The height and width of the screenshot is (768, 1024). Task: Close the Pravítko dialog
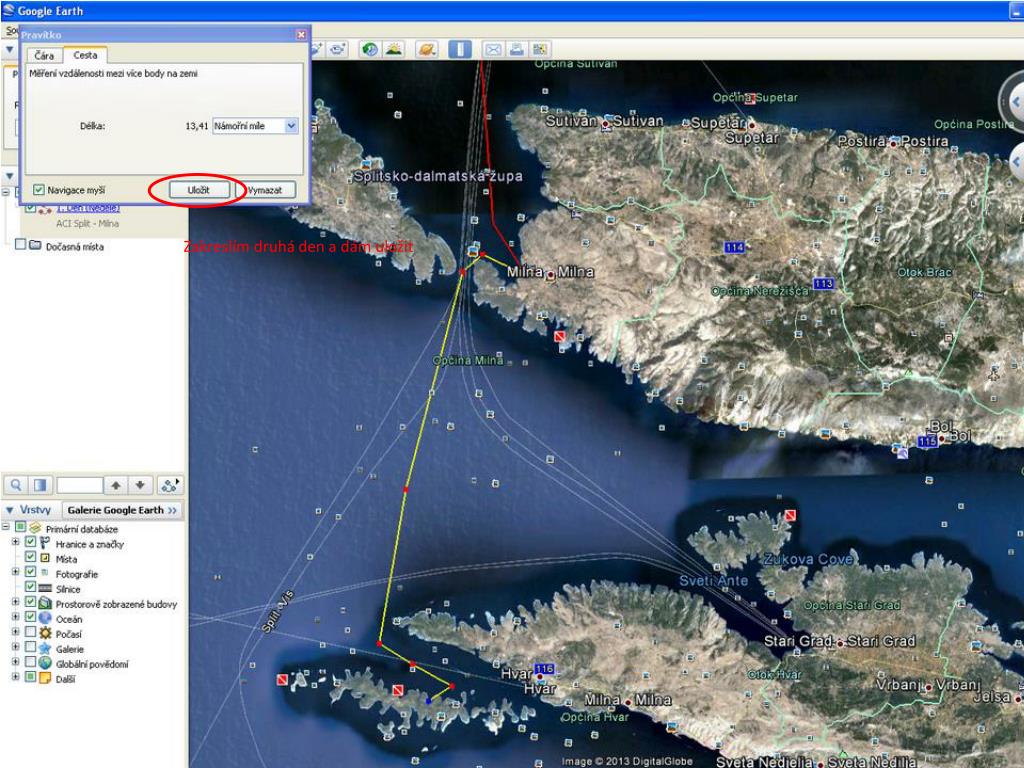click(x=301, y=35)
